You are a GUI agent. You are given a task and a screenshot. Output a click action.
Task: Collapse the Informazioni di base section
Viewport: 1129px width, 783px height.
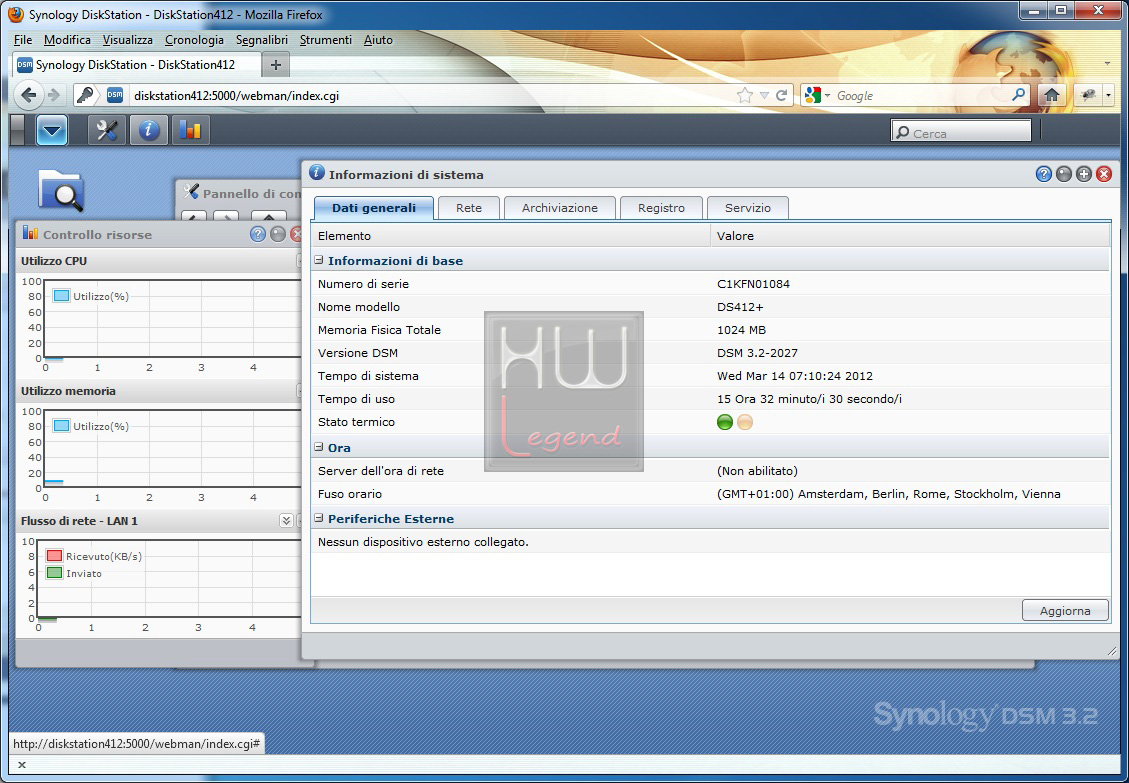pyautogui.click(x=319, y=260)
